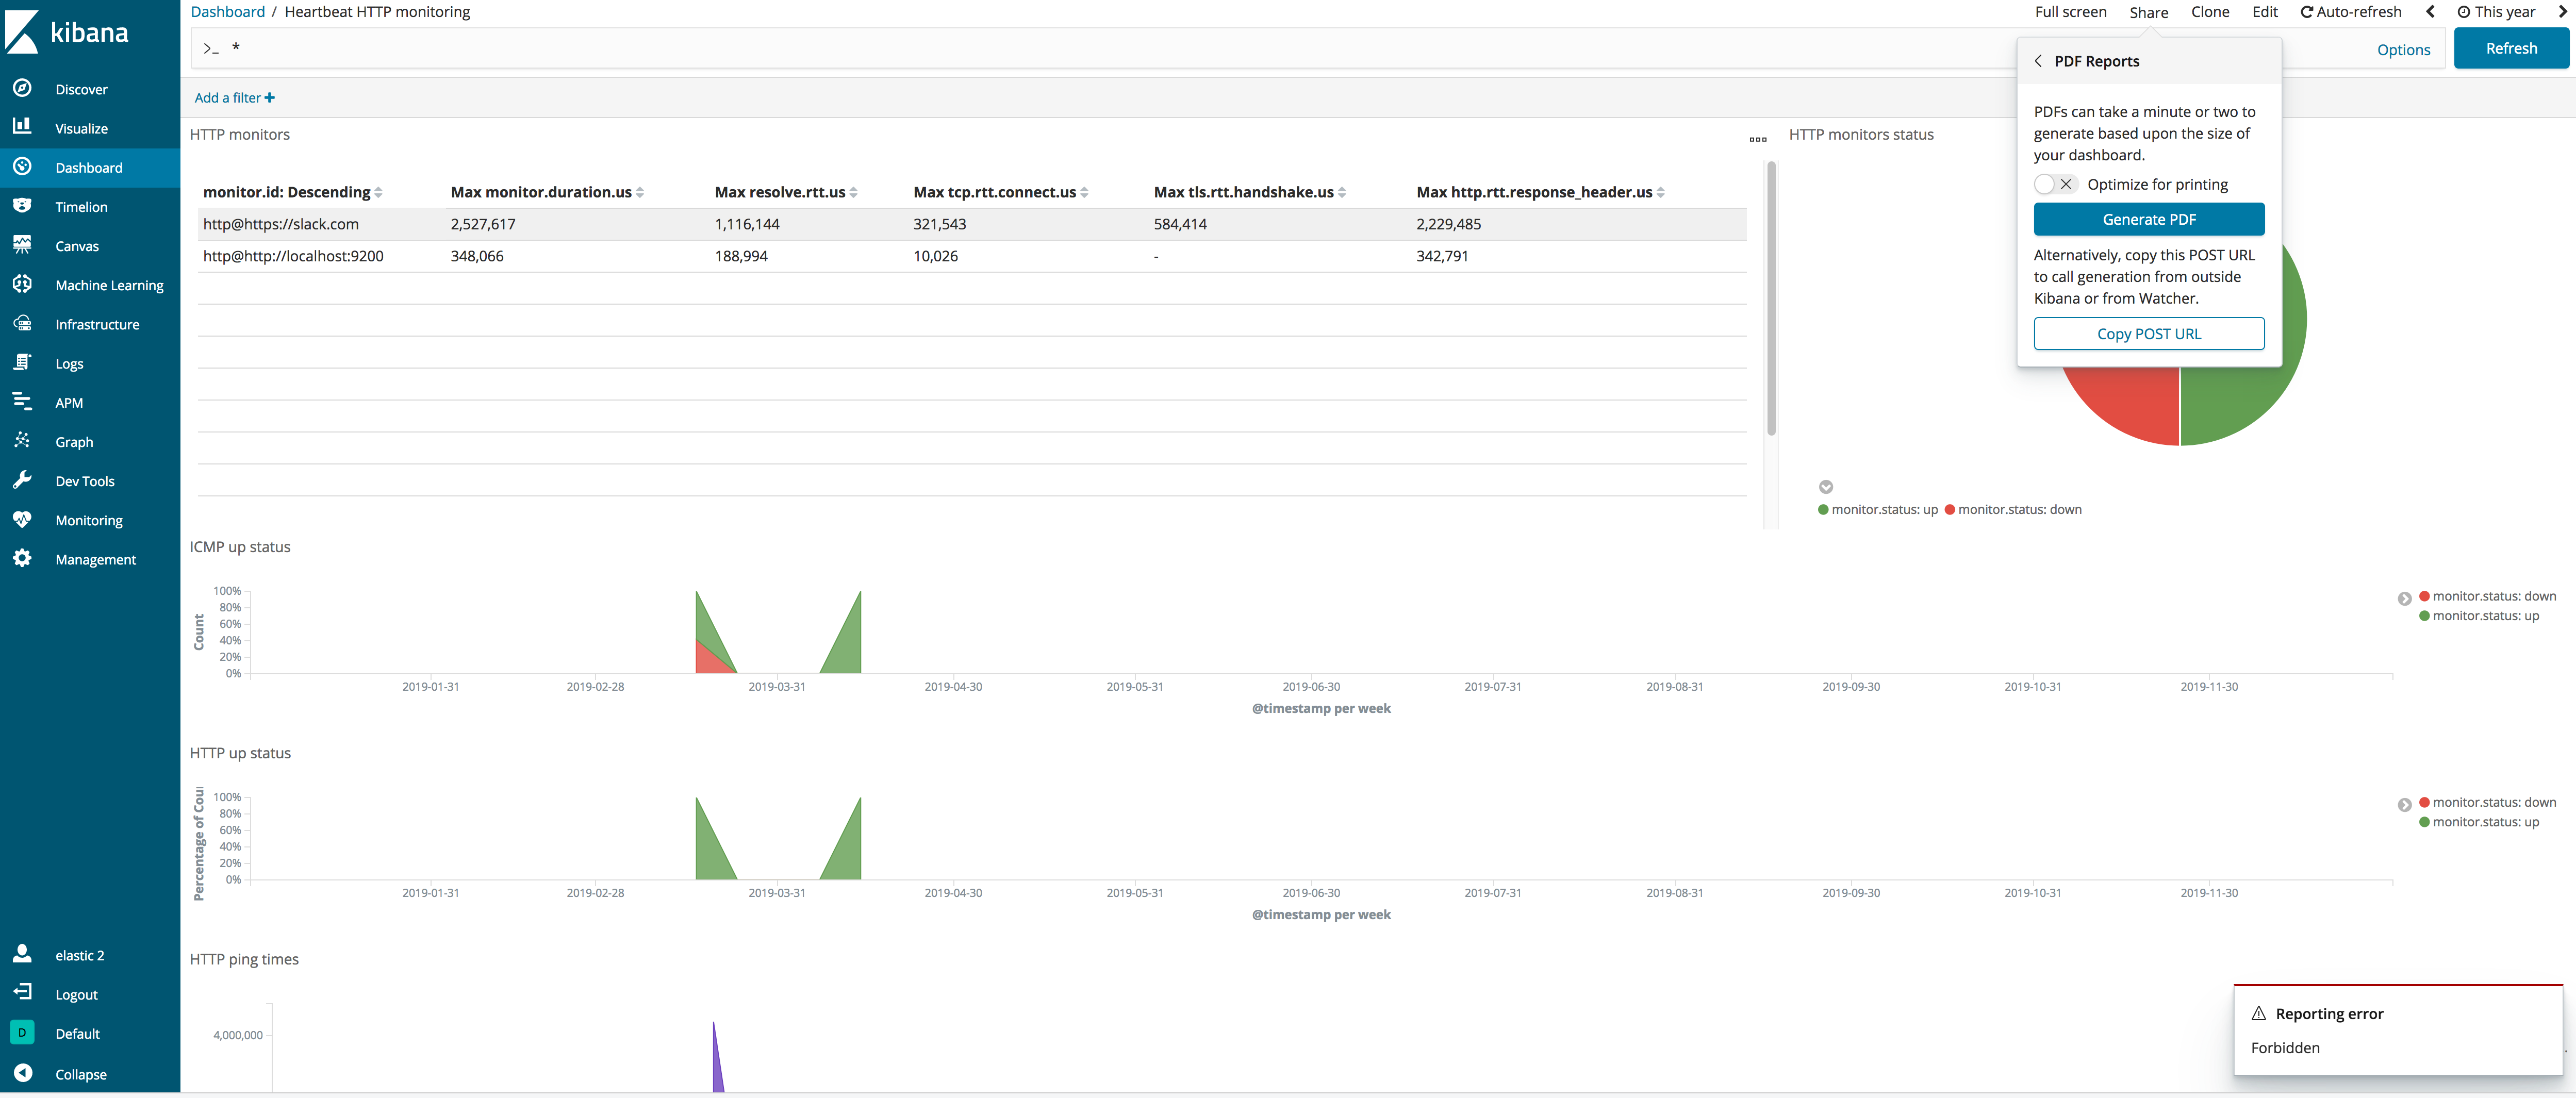Screen dimensions: 2576x1098
Task: Open Machine Learning
Action: click(x=109, y=284)
